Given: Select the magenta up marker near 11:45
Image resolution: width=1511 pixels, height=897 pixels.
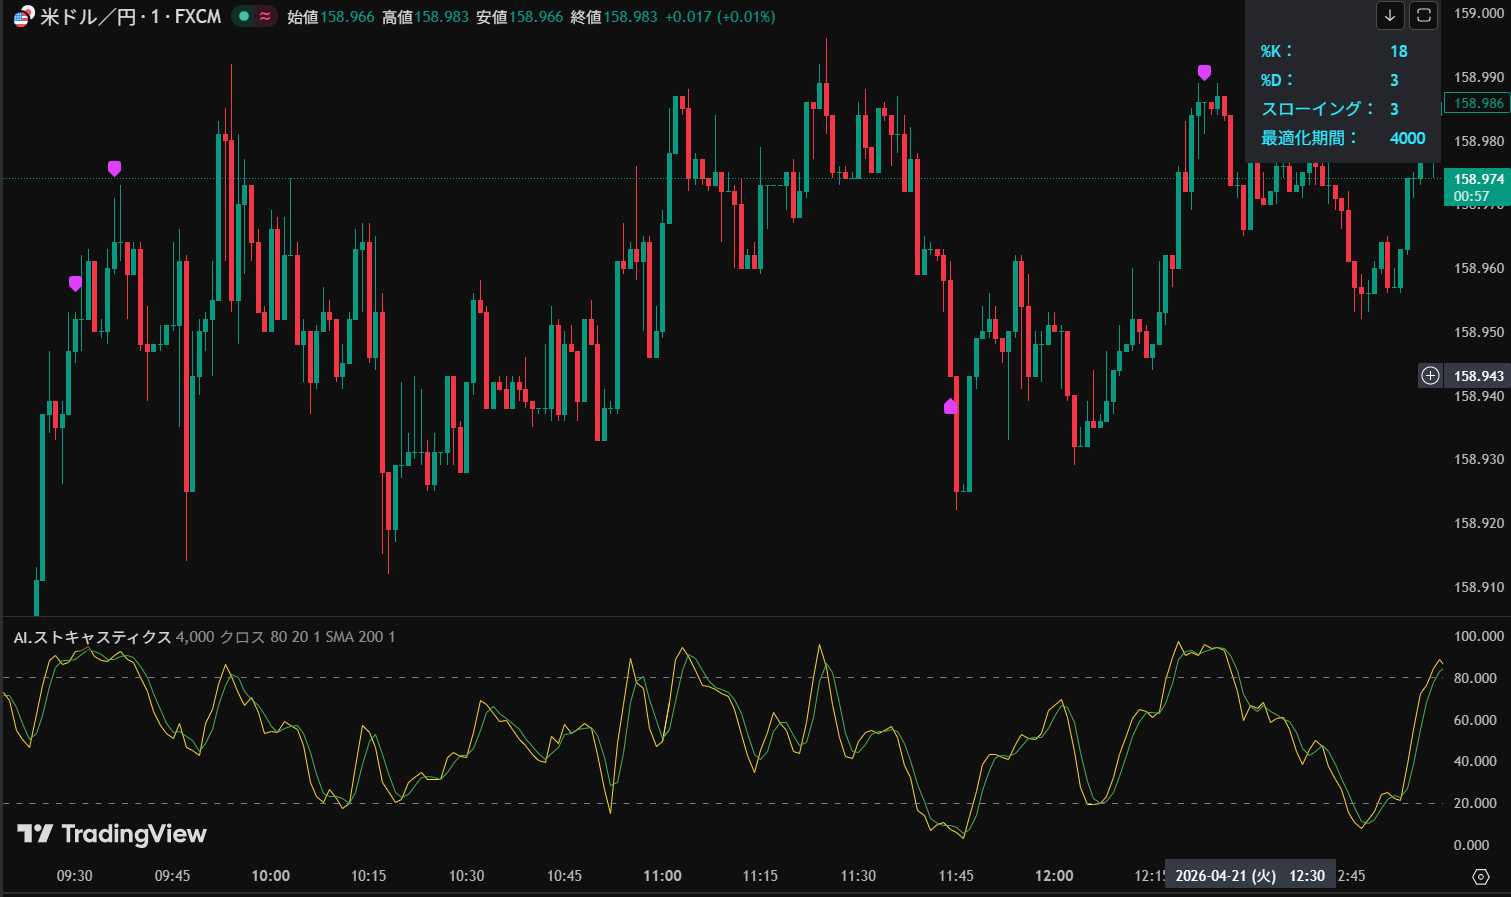Looking at the screenshot, I should point(950,406).
